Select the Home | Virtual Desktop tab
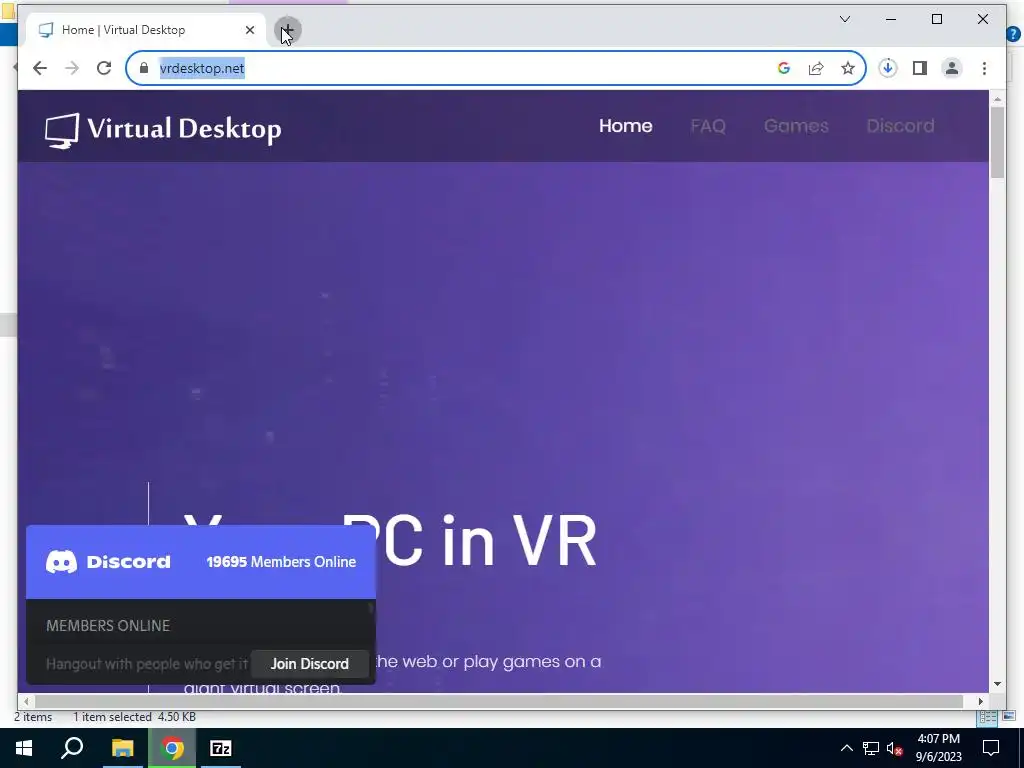1024x768 pixels. coord(145,30)
